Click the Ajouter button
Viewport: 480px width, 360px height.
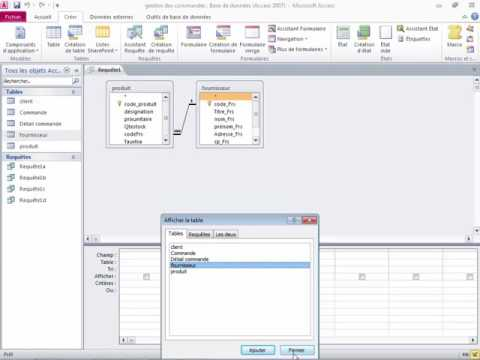coord(258,350)
